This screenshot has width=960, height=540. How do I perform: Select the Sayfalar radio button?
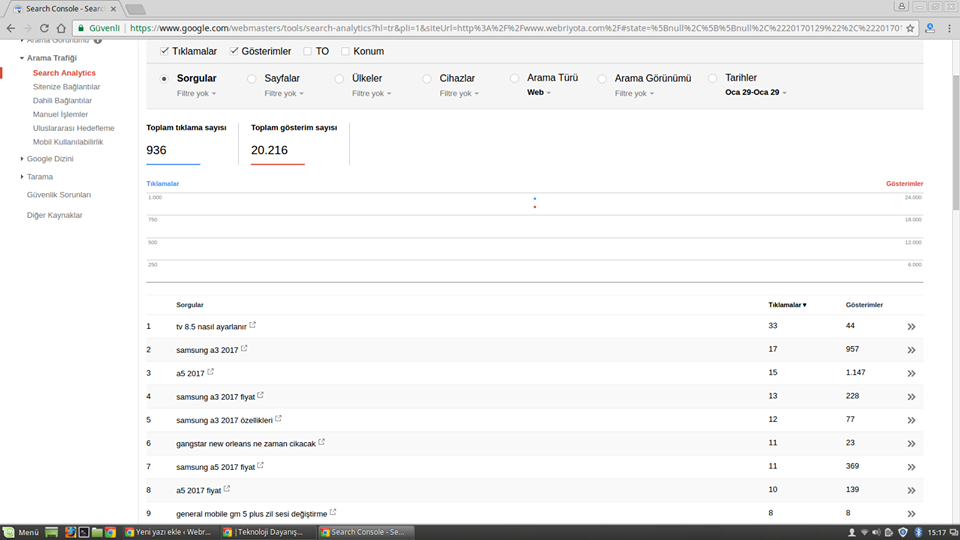pyautogui.click(x=252, y=78)
